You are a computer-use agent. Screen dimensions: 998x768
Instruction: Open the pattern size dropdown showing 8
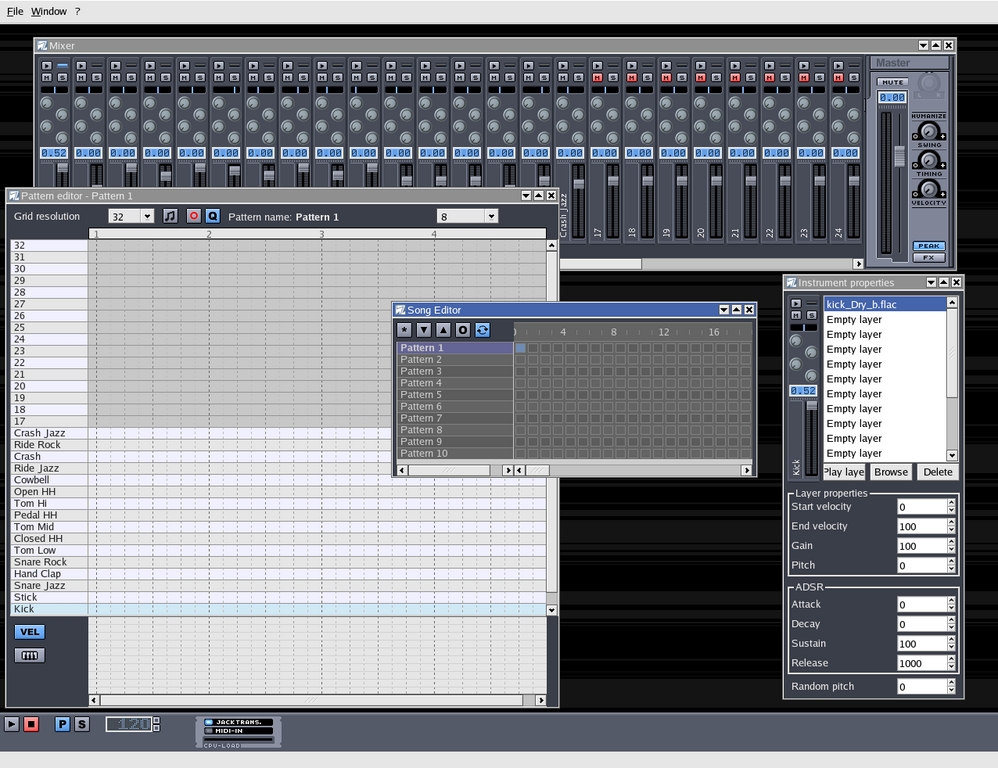point(467,216)
